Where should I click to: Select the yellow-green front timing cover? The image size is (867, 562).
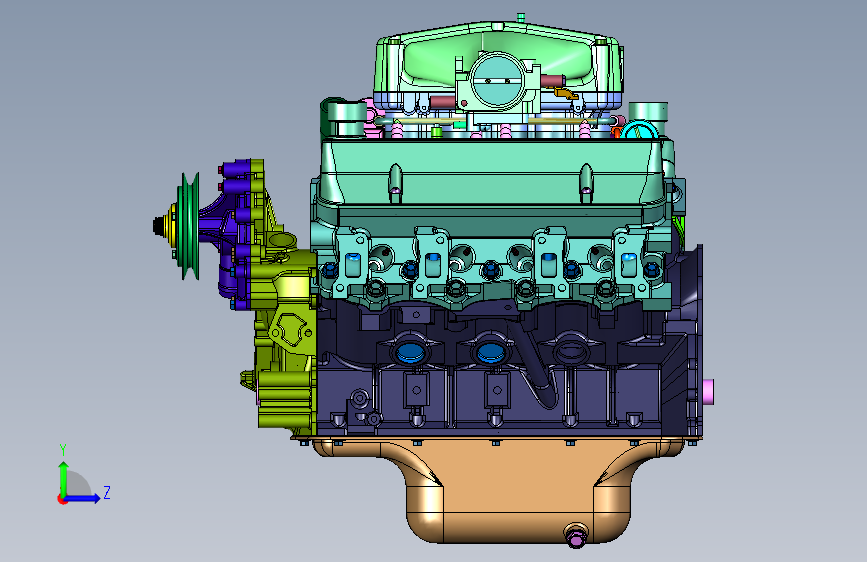(283, 332)
